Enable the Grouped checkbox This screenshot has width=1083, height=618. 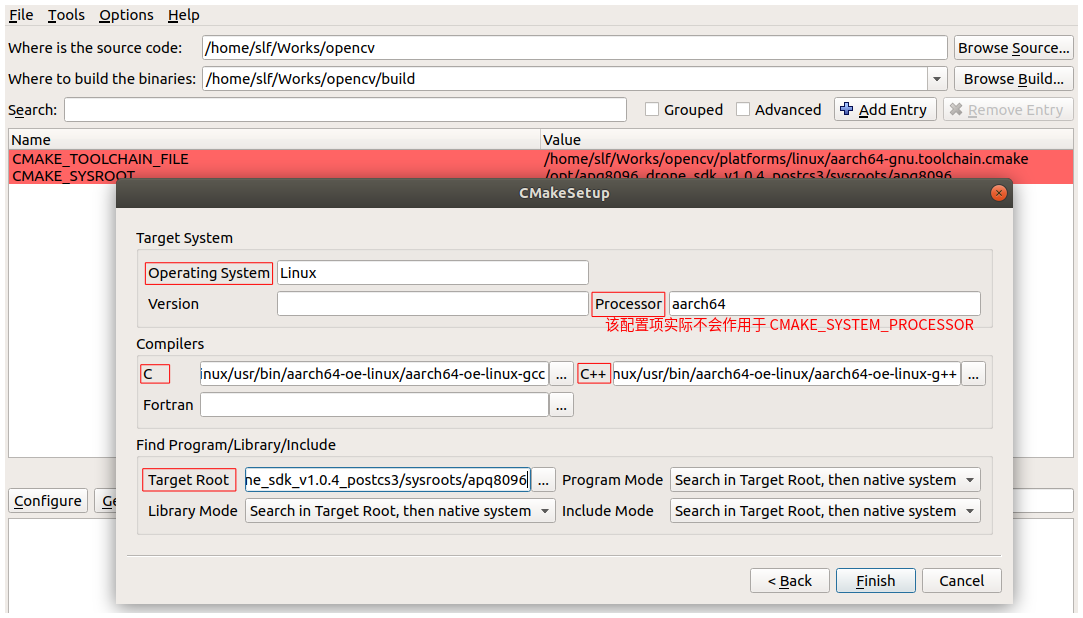click(652, 109)
